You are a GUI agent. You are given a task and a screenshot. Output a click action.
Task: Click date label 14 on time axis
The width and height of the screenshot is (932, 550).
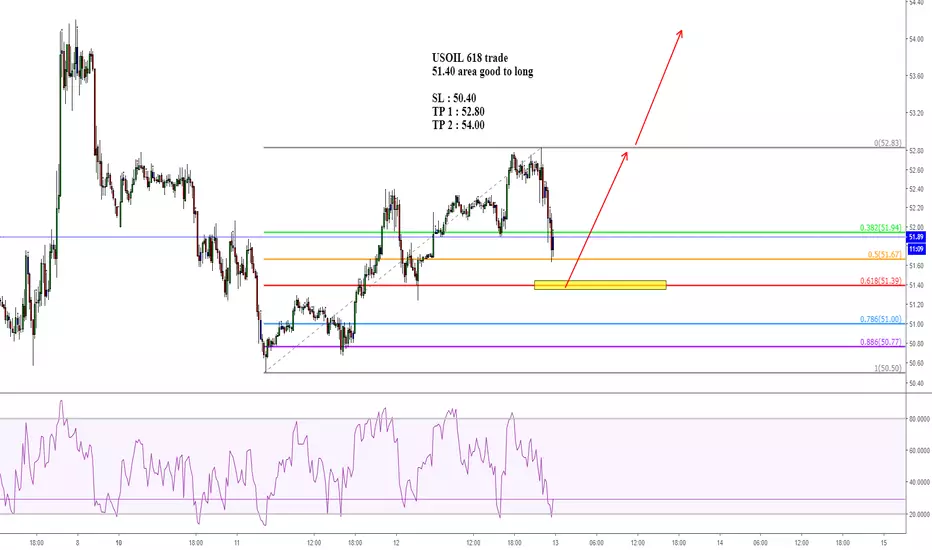coord(720,543)
